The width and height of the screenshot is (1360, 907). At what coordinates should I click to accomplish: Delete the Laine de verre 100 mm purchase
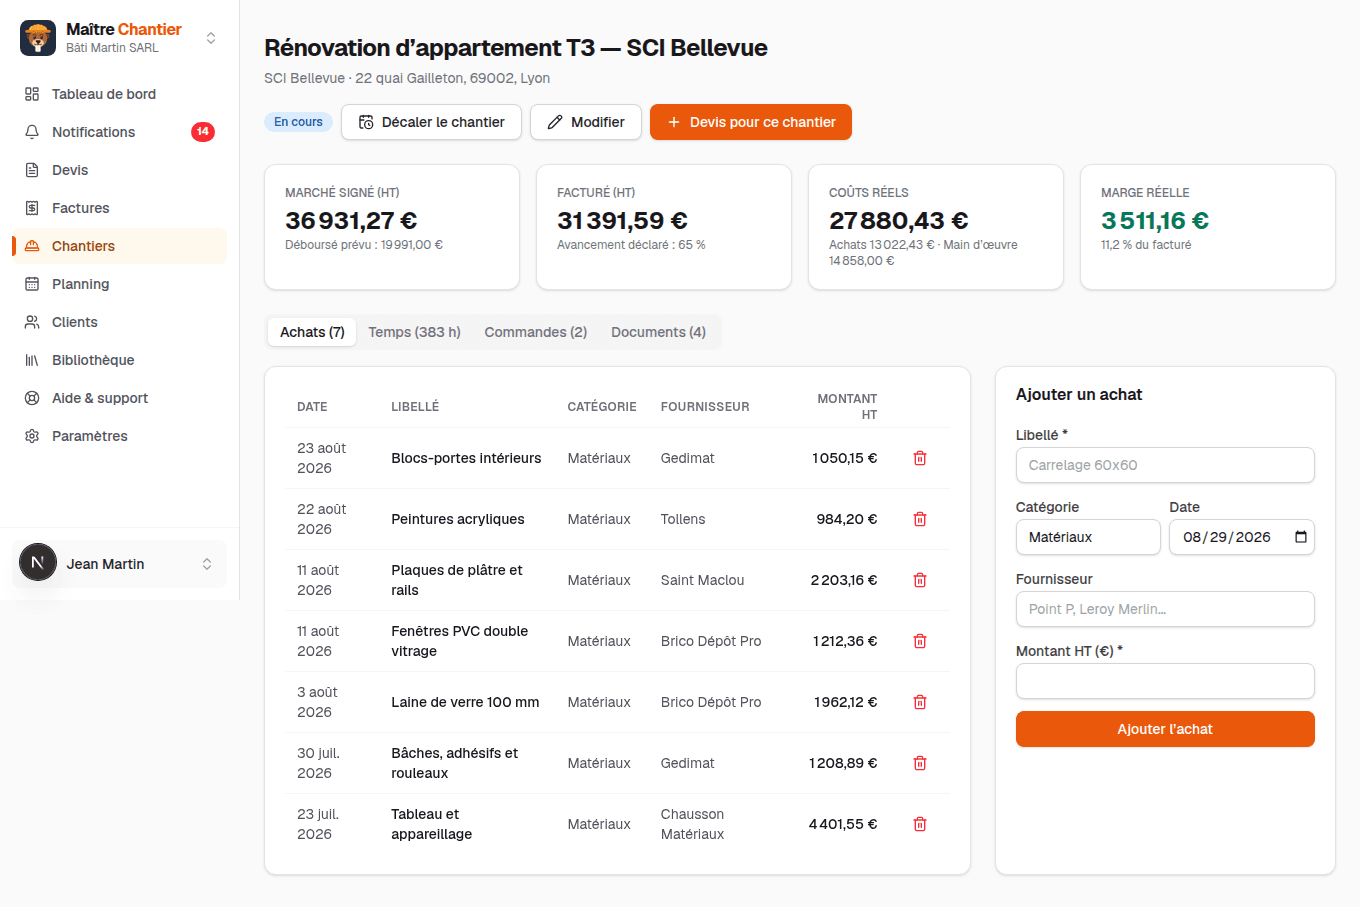tap(920, 702)
